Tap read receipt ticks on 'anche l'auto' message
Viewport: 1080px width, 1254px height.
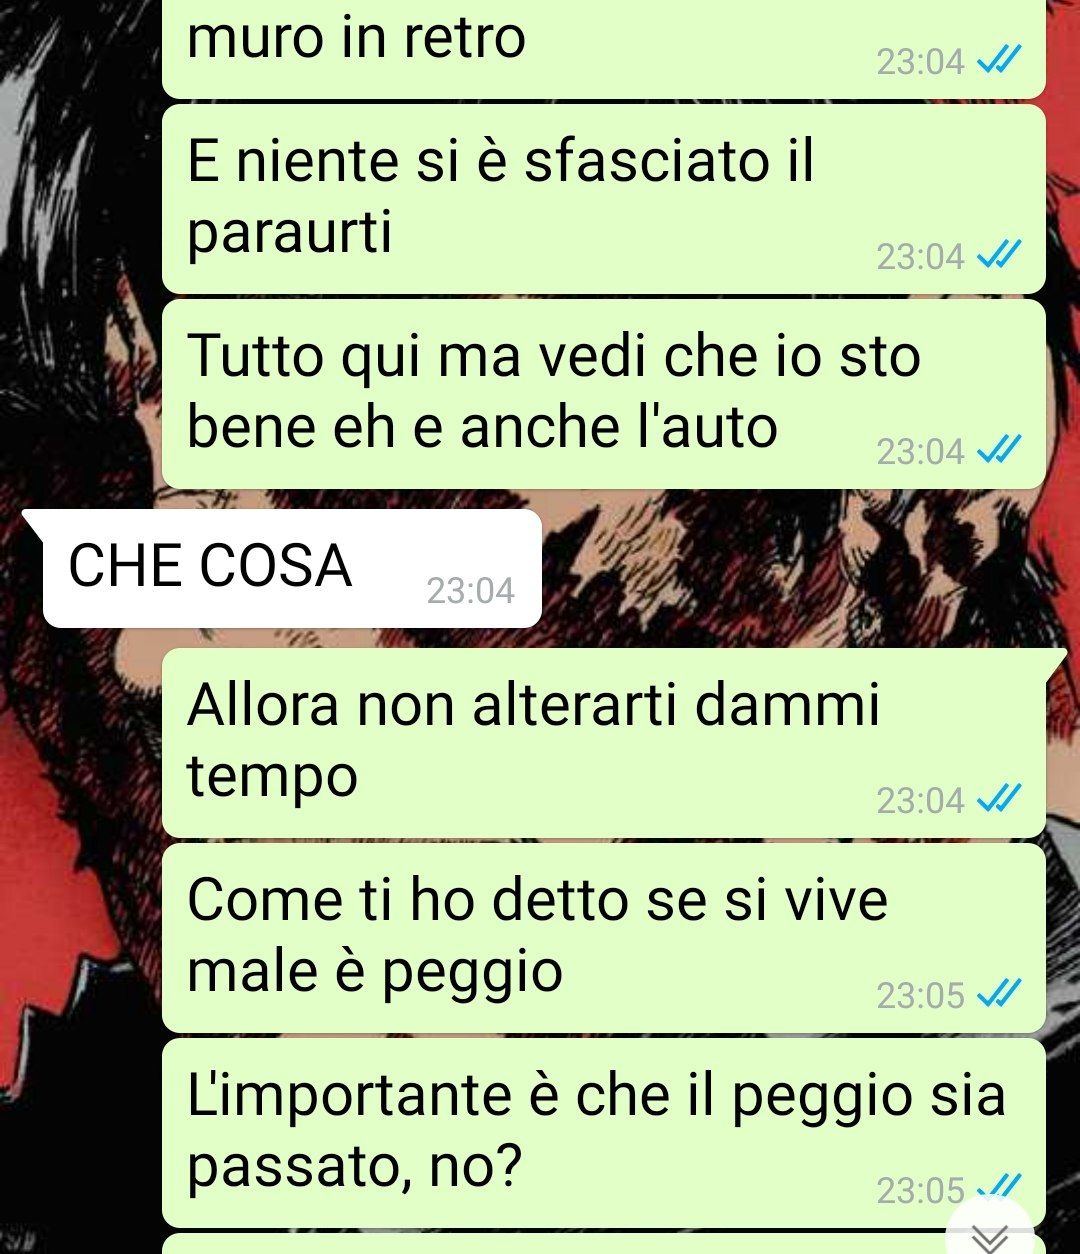tap(998, 452)
